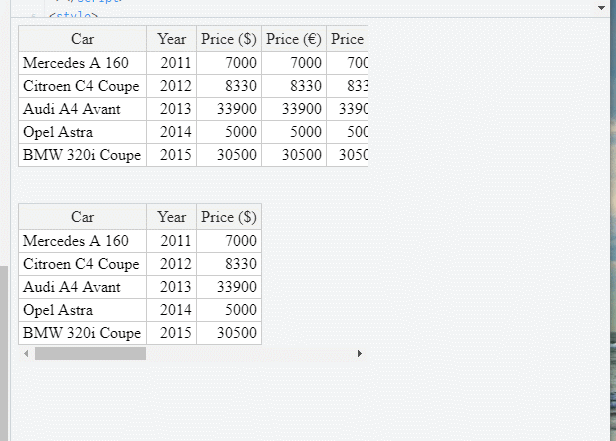Screen dimensions: 616x441
Task: Click price 33900 in bottom table
Action: [x=229, y=287]
